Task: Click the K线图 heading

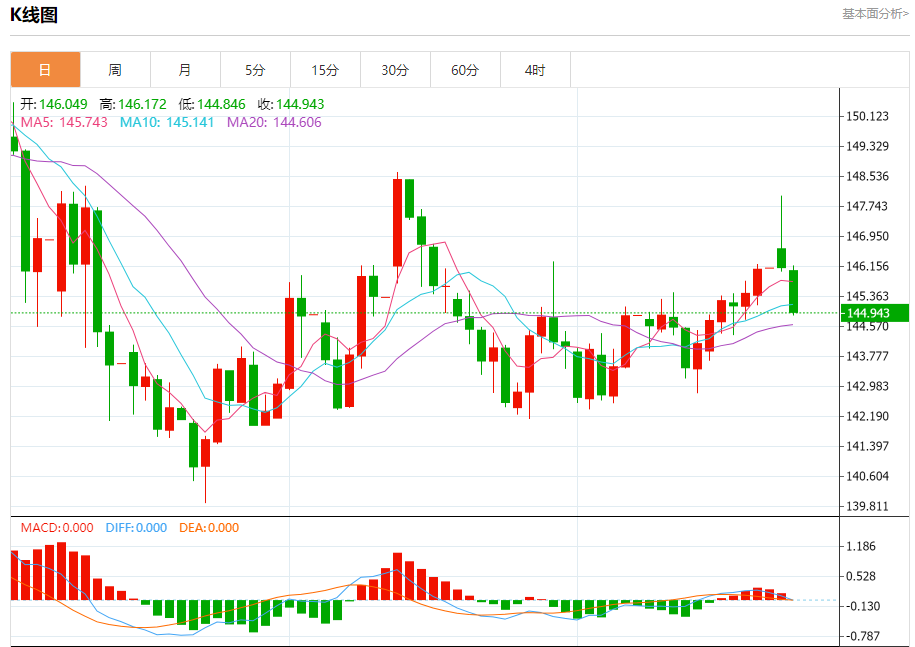Action: [34, 15]
